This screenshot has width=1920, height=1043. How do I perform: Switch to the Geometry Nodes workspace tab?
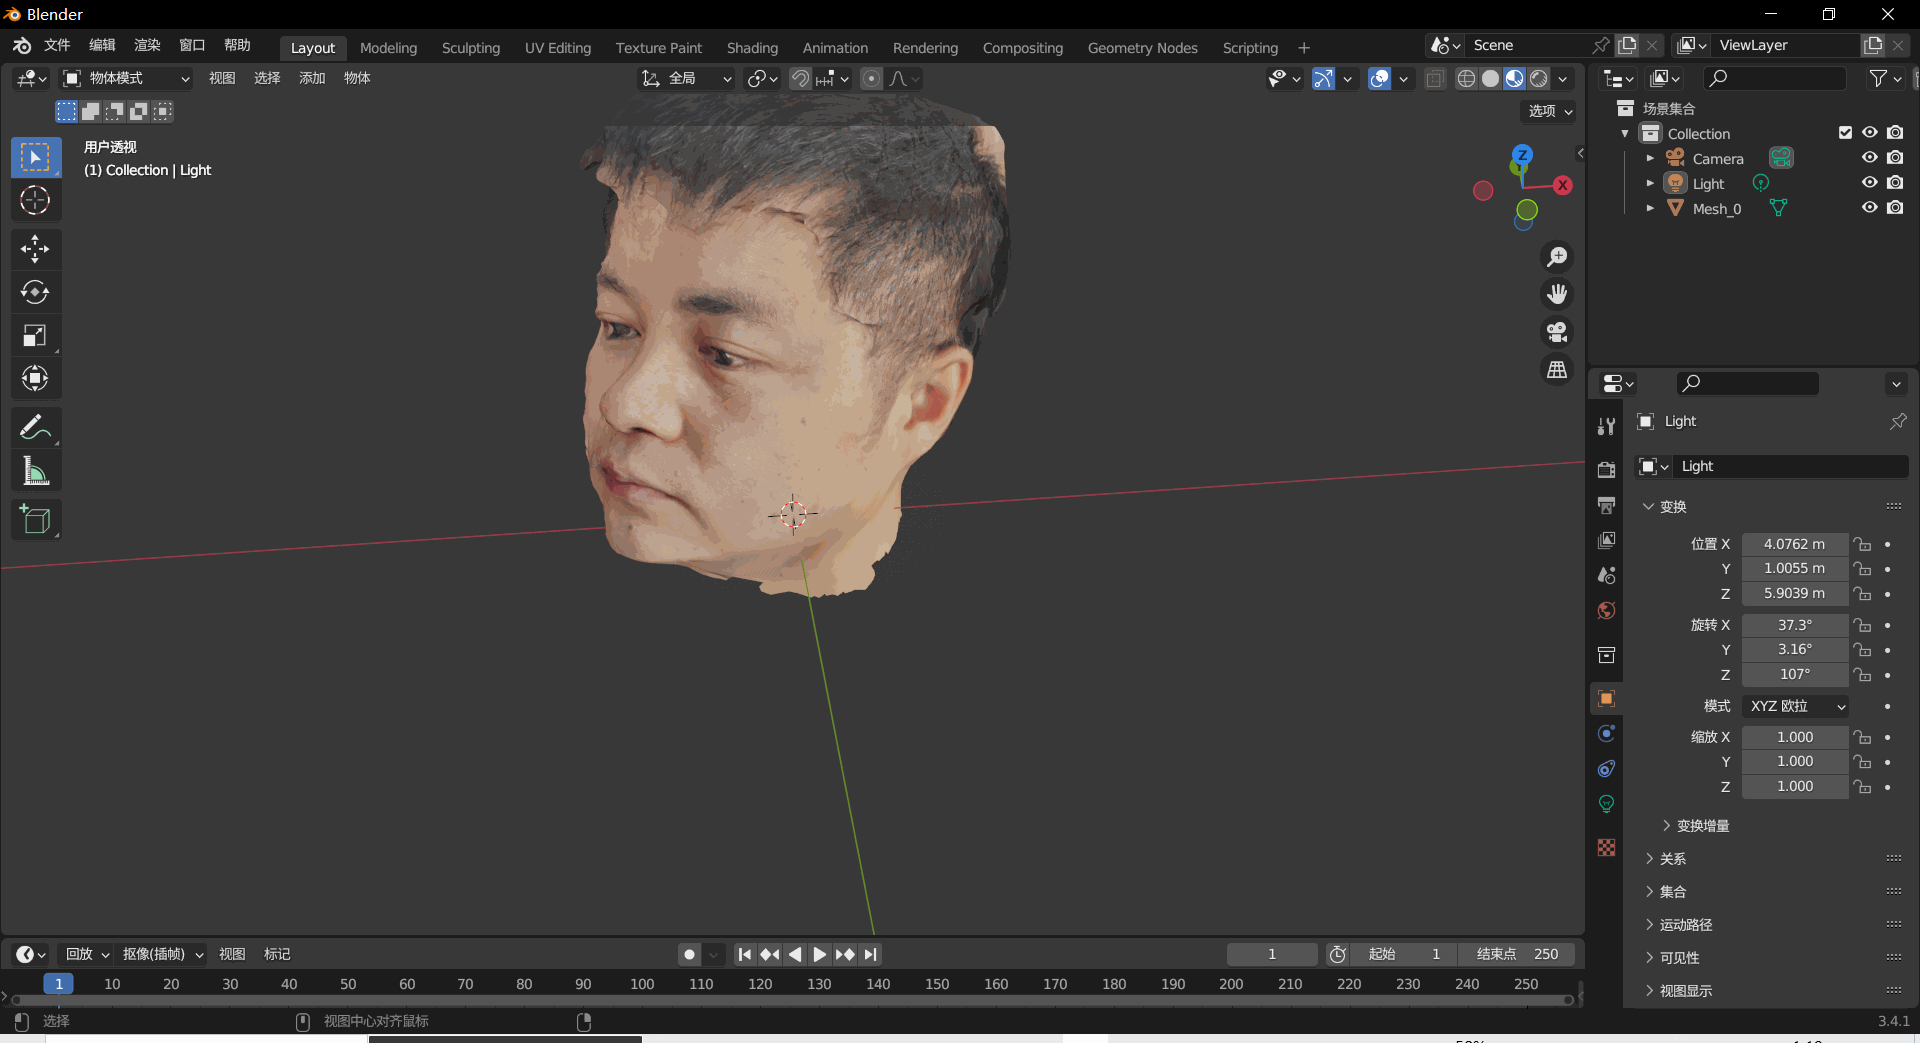coord(1142,48)
